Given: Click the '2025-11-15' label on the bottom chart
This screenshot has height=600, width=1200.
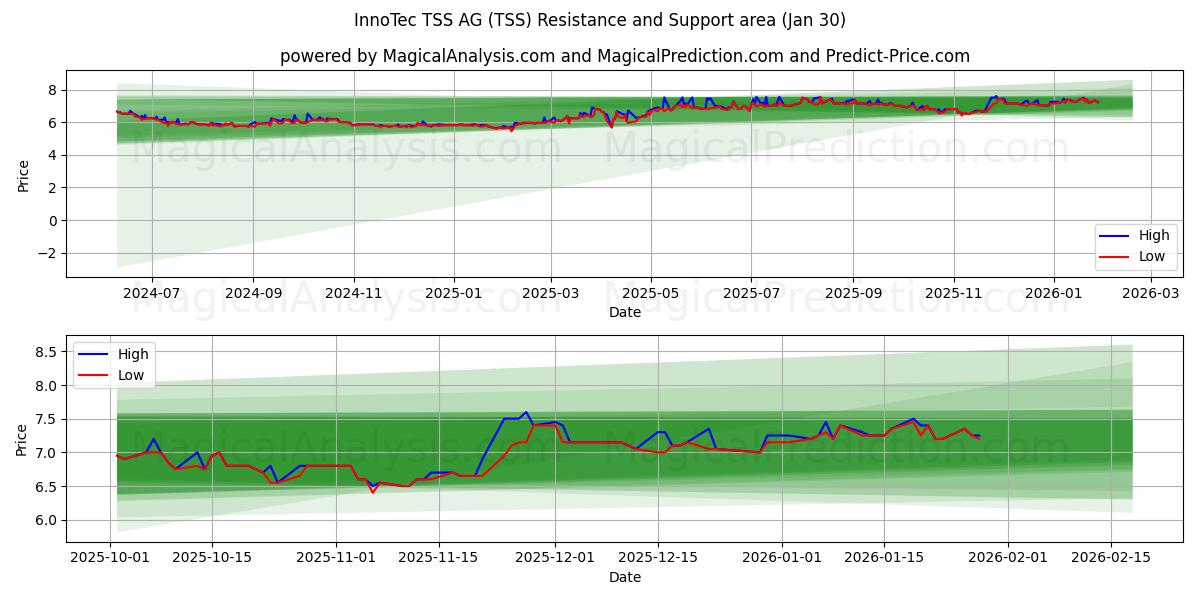Looking at the screenshot, I should coord(437,559).
